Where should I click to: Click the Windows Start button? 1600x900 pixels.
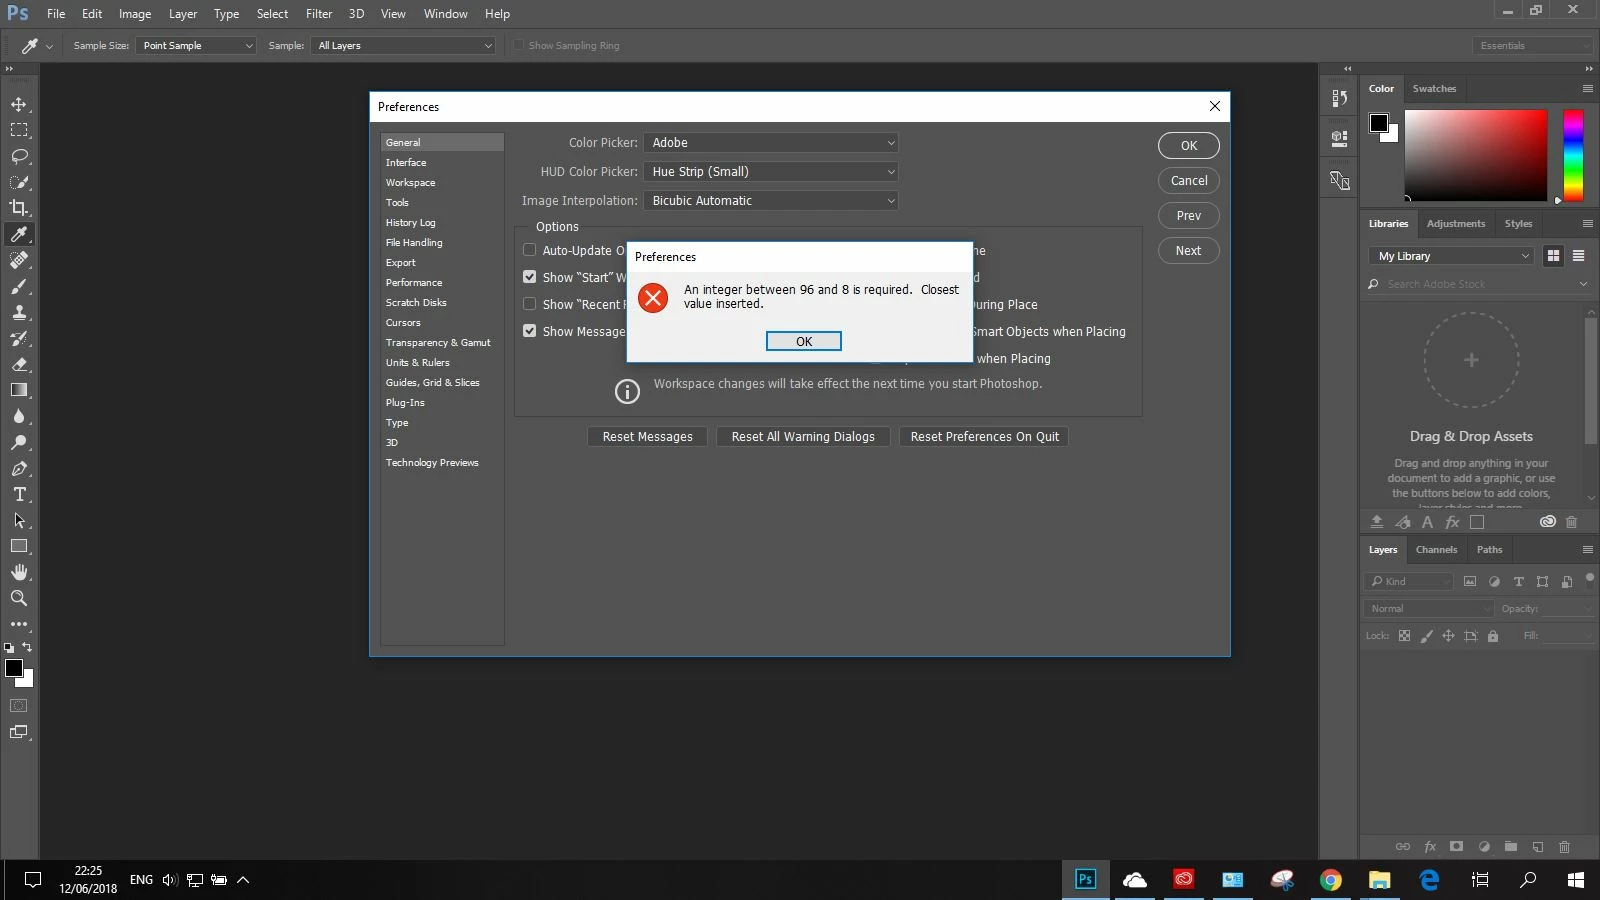(1576, 880)
